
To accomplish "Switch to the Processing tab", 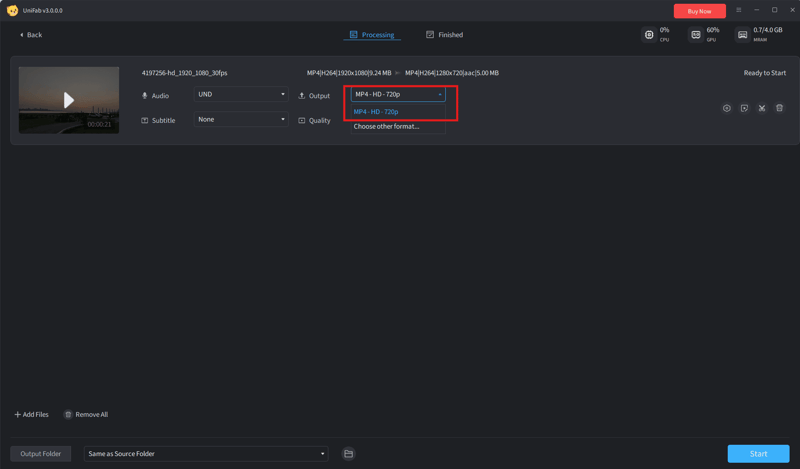I will click(x=371, y=35).
